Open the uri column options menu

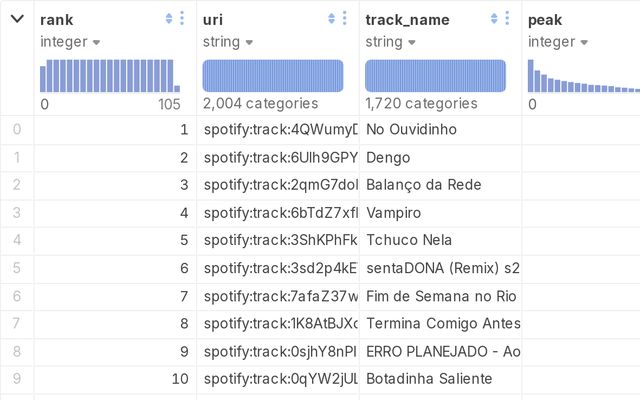[x=344, y=19]
